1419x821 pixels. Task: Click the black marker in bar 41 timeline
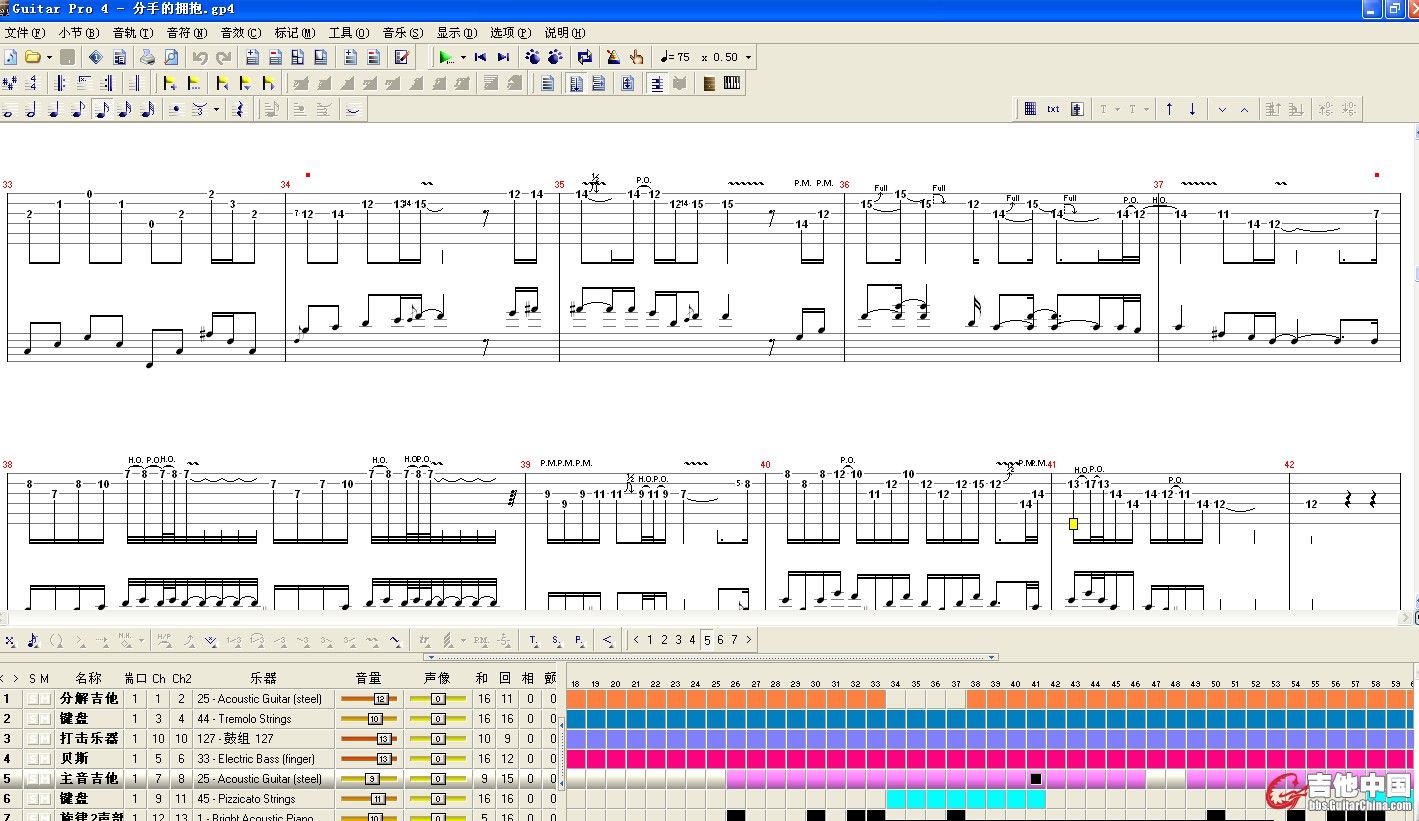[1036, 778]
